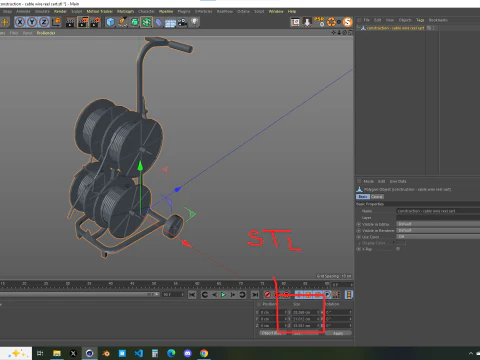The height and width of the screenshot is (360, 480).
Task: Click the Render View clapperboard icon
Action: coord(70,22)
